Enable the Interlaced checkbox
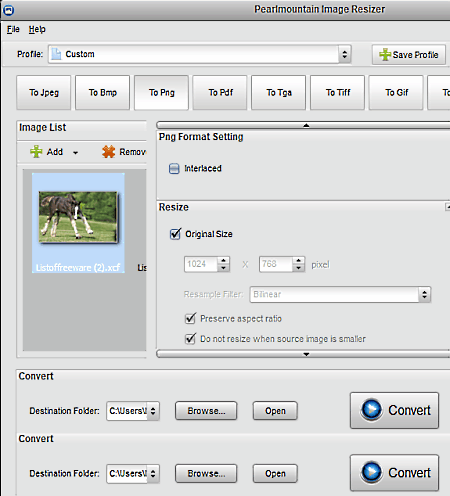Image resolution: width=450 pixels, height=496 pixels. click(x=174, y=169)
